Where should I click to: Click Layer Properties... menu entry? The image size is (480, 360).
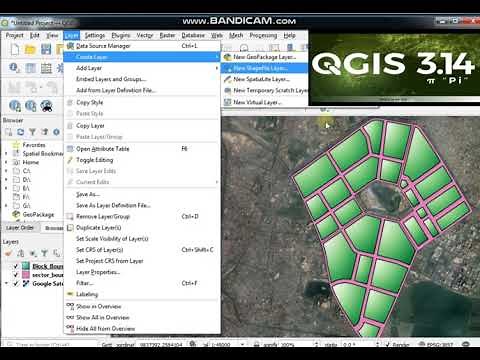(142, 272)
